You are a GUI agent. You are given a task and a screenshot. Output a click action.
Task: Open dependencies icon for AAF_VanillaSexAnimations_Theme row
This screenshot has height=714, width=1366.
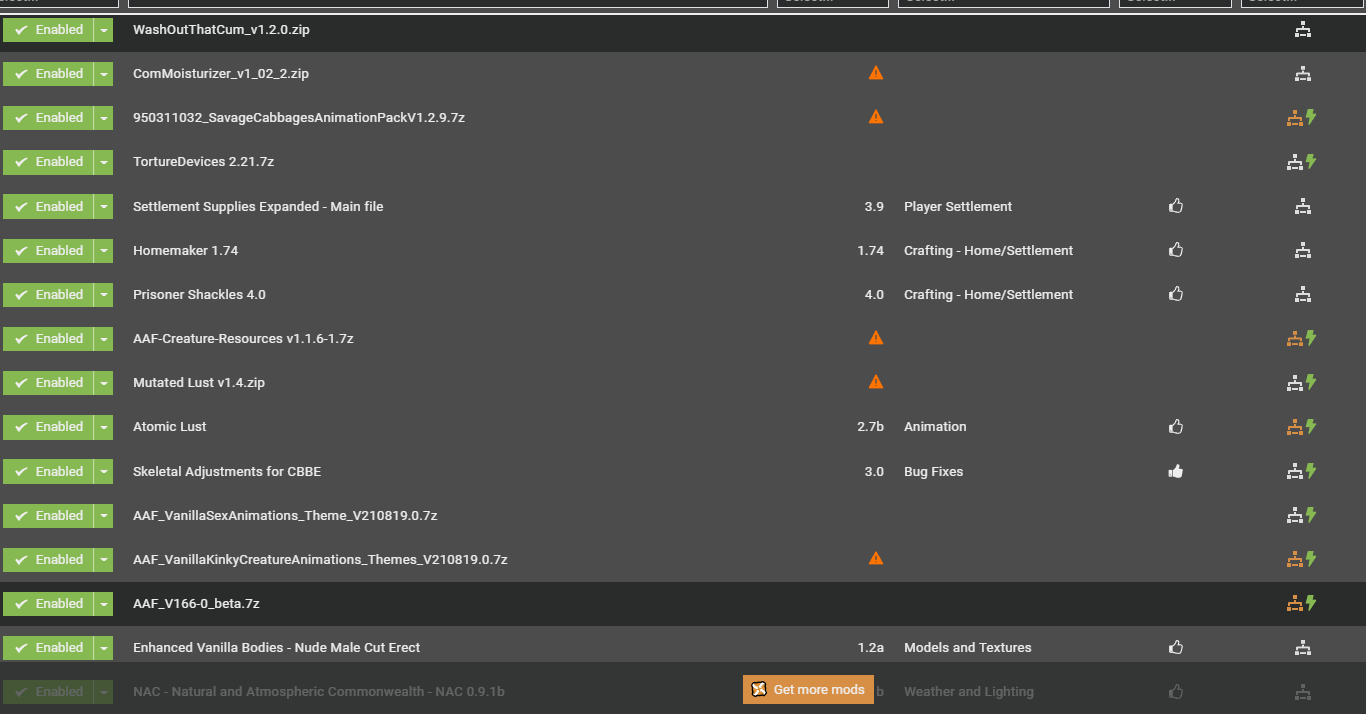[x=1294, y=516]
